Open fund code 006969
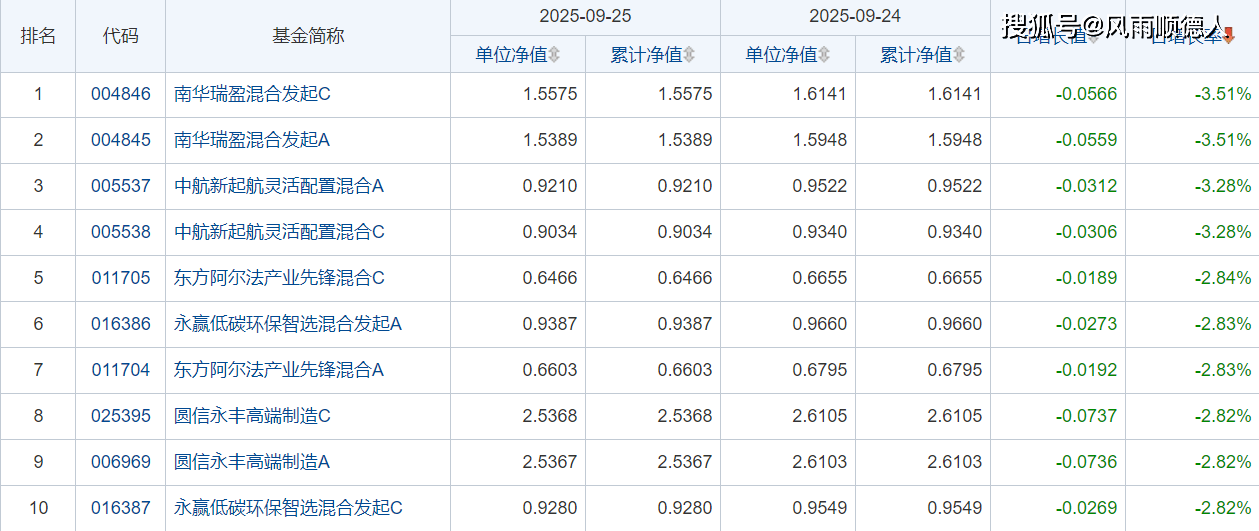 (121, 462)
